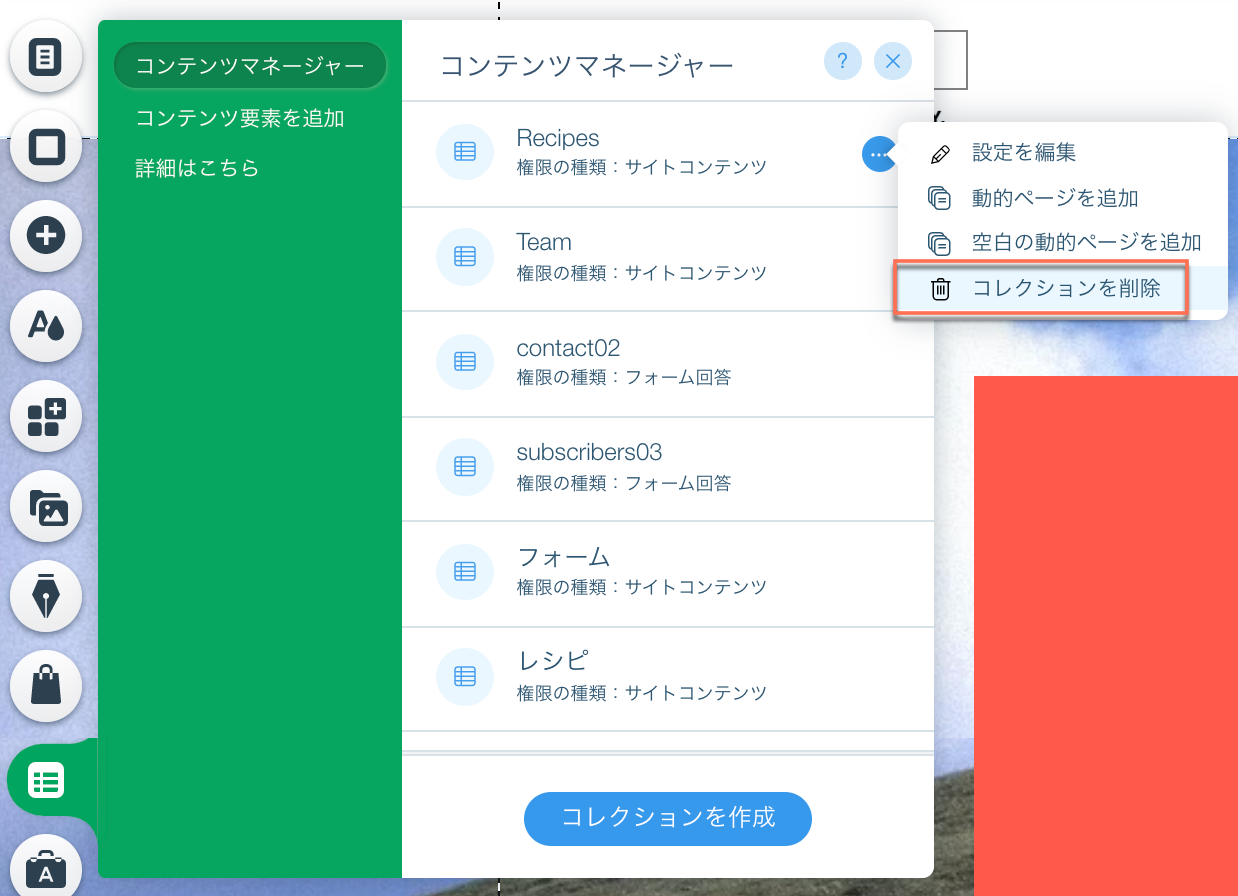Viewport: 1238px width, 896px height.
Task: Open the Site Design panel
Action: pyautogui.click(x=46, y=327)
